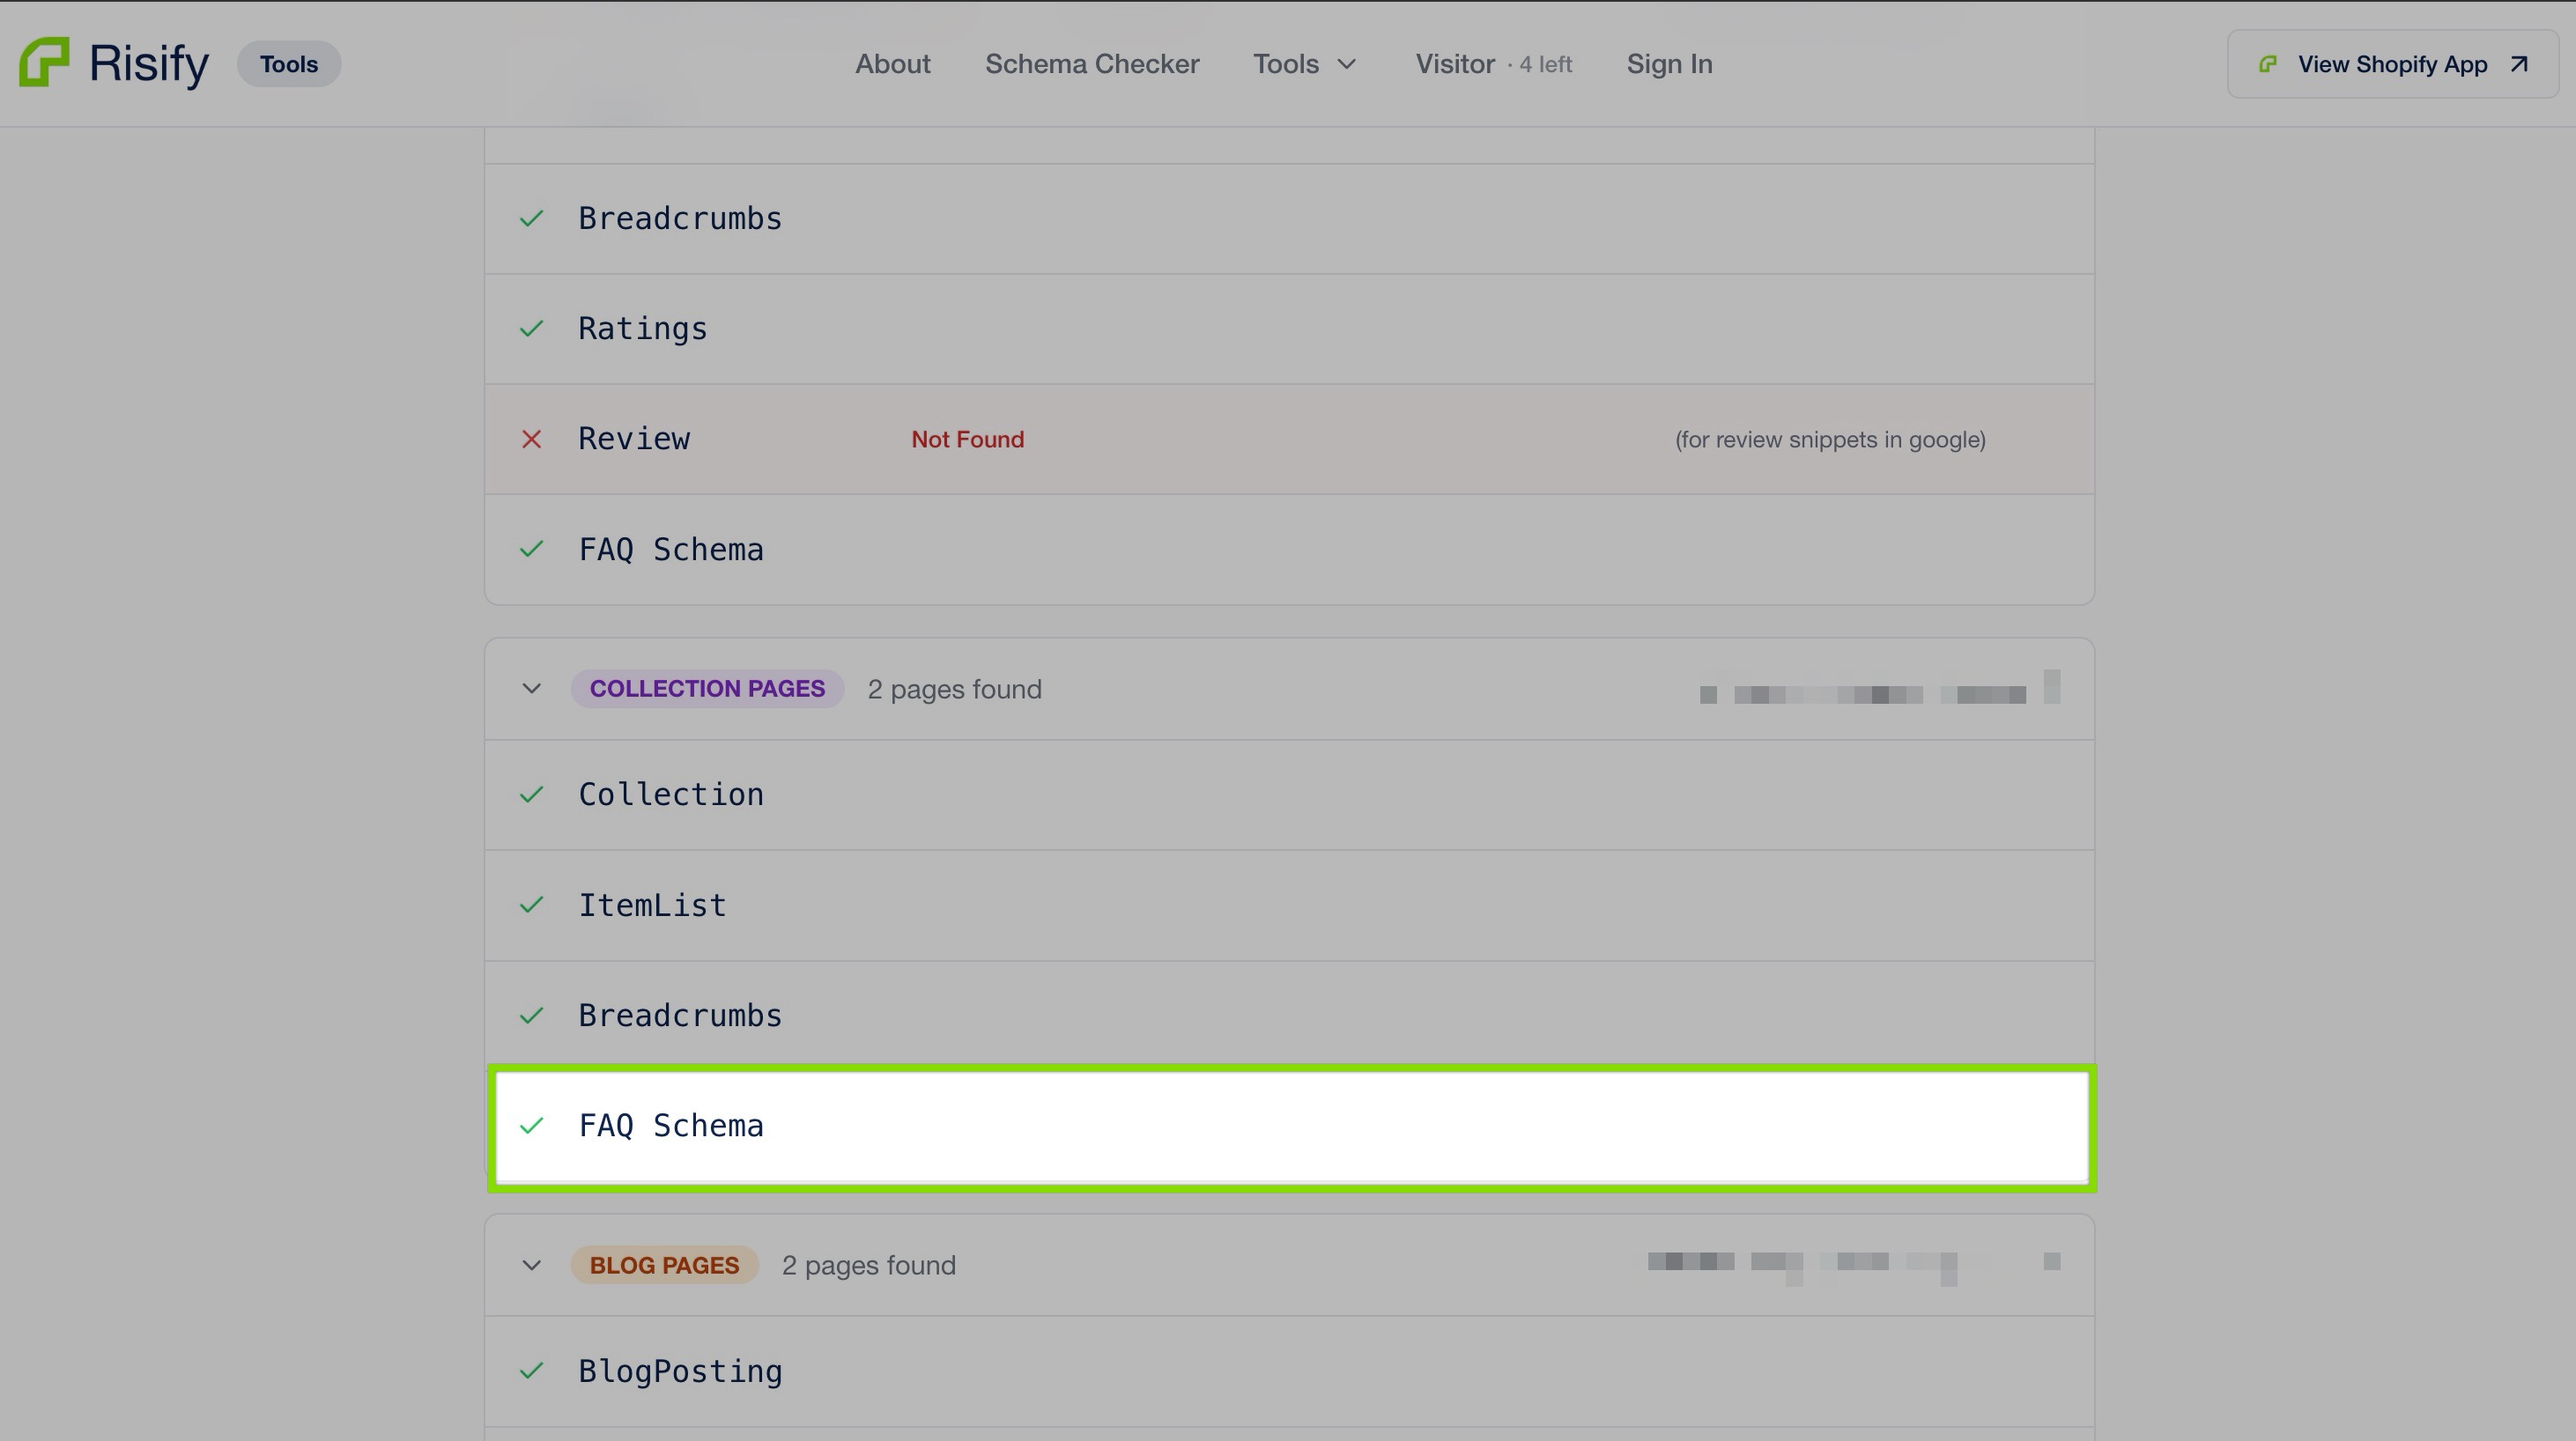Expand the Tools navigation dropdown
The height and width of the screenshot is (1441, 2576).
1305,64
